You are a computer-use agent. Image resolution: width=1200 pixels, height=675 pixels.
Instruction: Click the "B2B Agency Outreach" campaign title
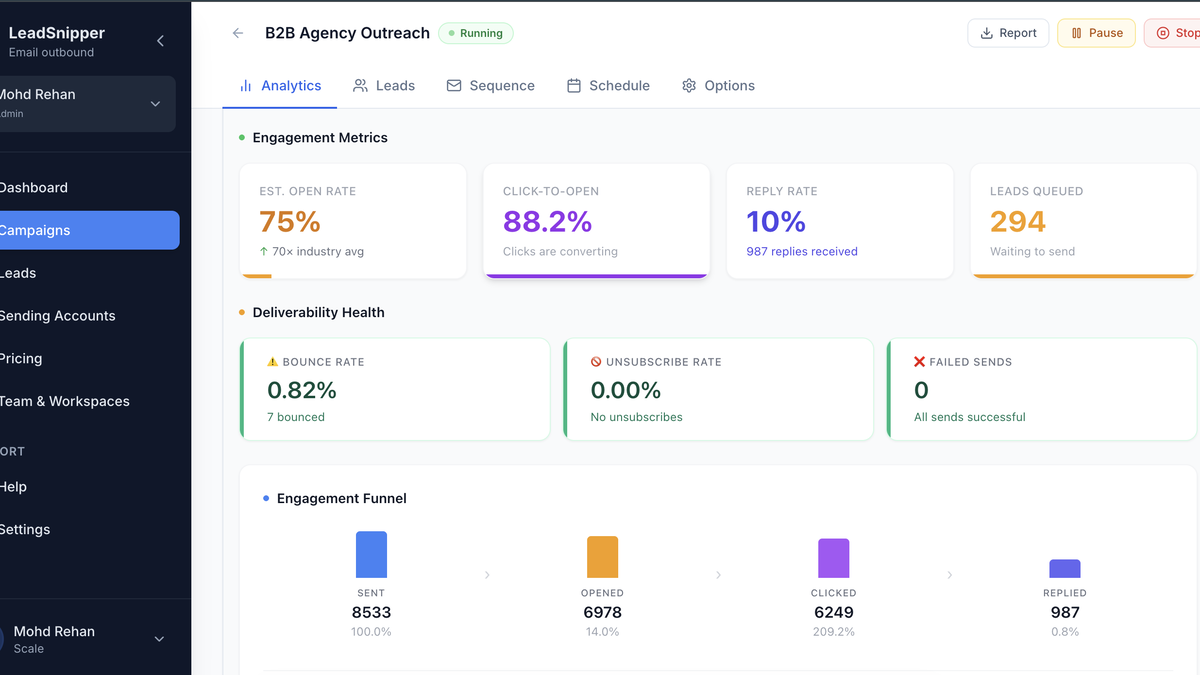pyautogui.click(x=347, y=33)
